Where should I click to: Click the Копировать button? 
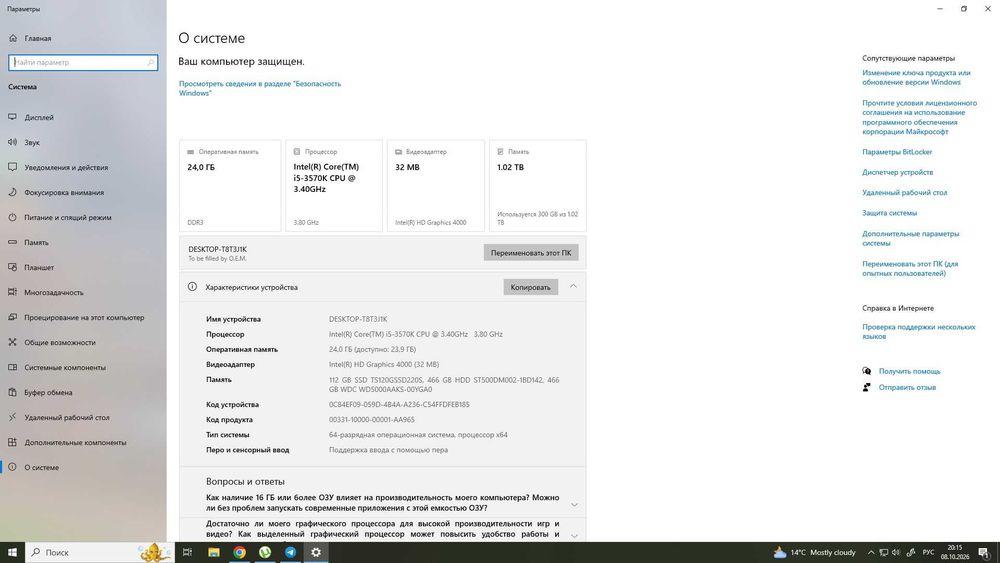coord(531,287)
